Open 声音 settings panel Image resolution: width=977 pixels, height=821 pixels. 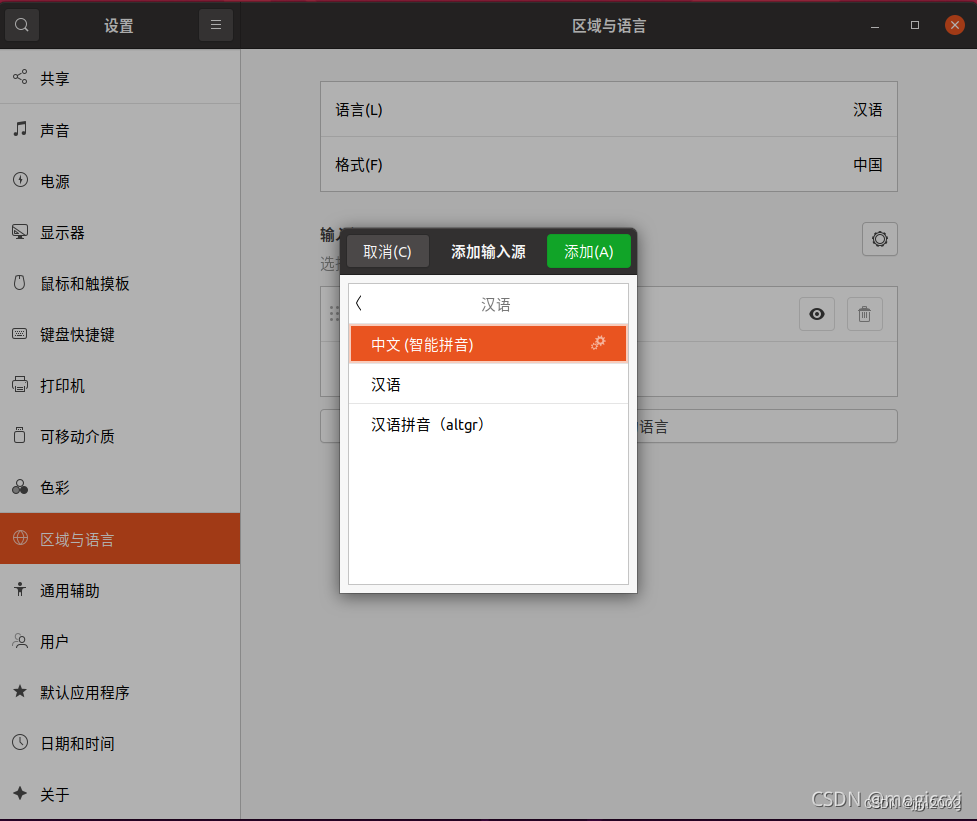[x=120, y=130]
